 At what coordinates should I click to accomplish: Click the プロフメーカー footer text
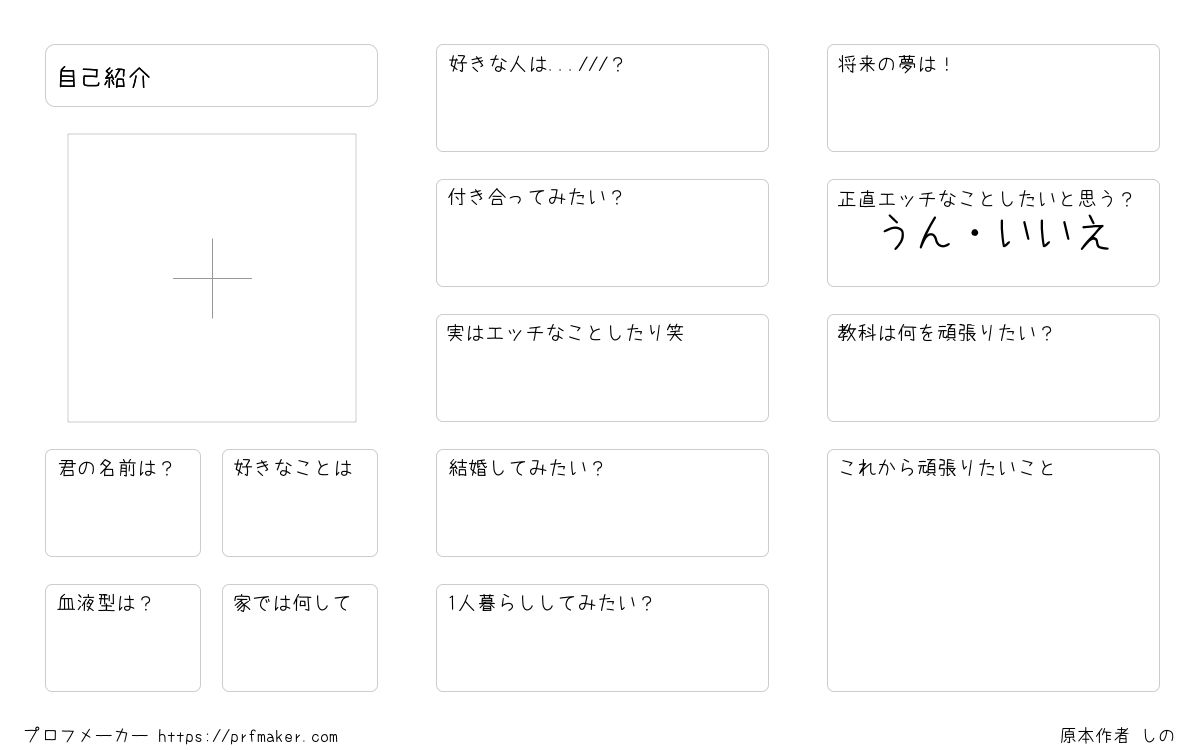click(86, 736)
